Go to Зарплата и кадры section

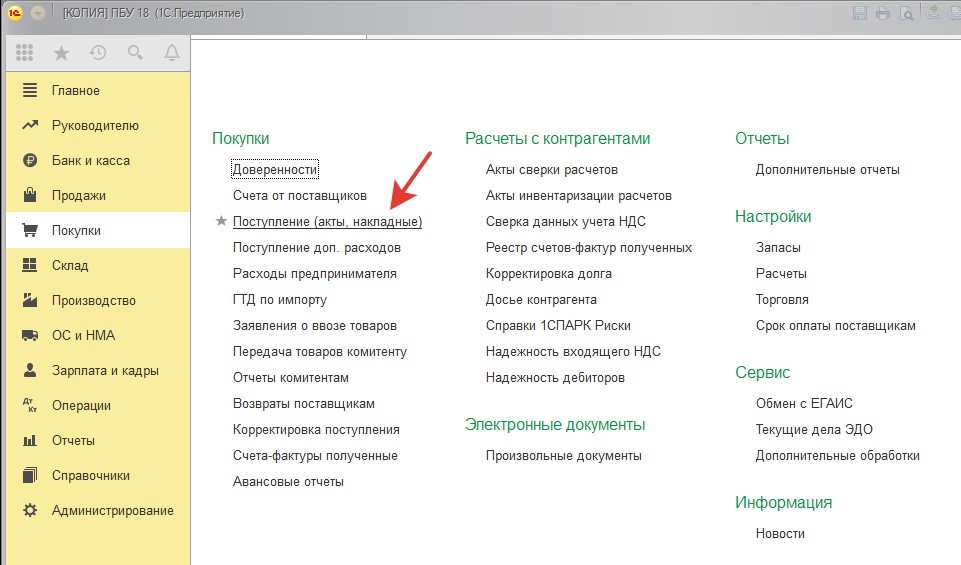105,371
